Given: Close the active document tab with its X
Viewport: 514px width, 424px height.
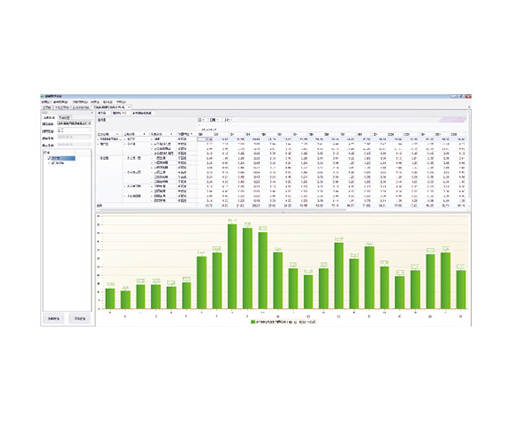Looking at the screenshot, I should [129, 107].
